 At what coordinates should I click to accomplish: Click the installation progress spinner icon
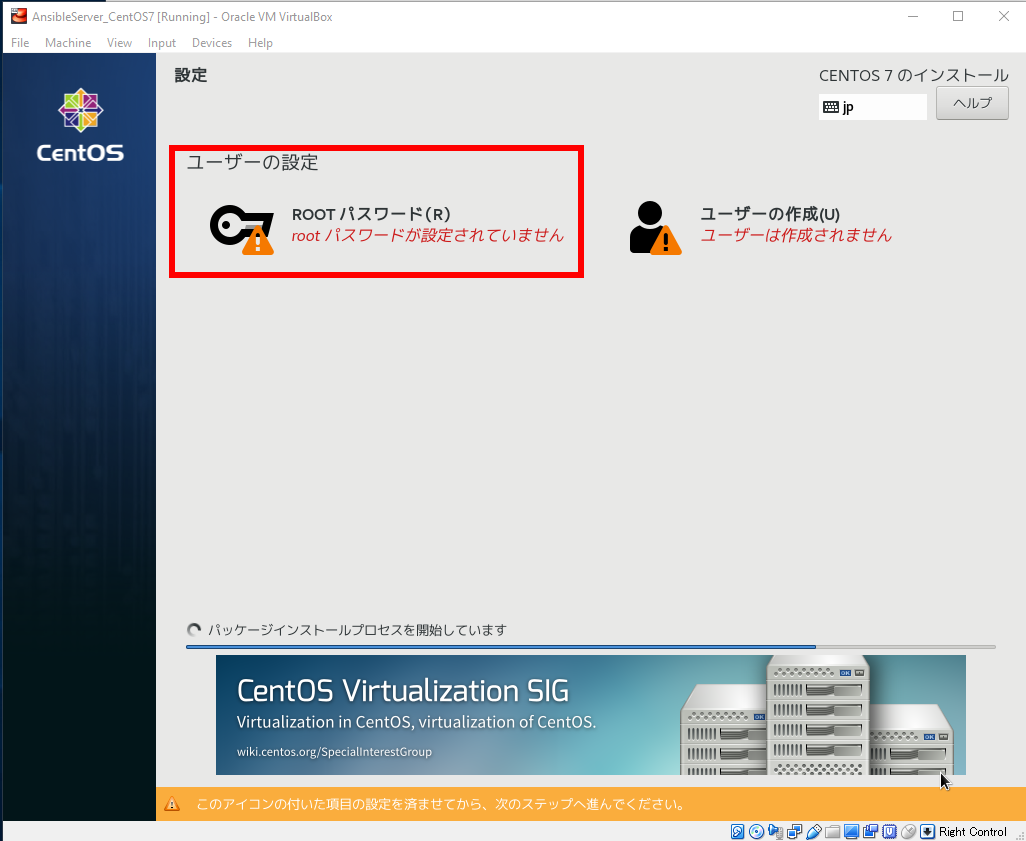194,630
